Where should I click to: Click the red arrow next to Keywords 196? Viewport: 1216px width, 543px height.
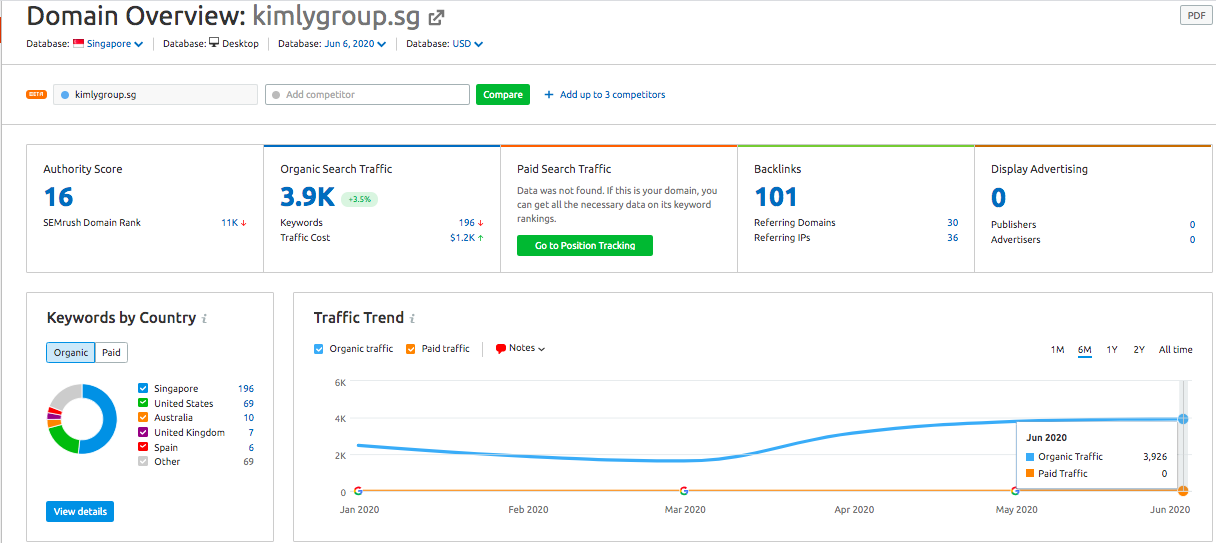tap(481, 223)
